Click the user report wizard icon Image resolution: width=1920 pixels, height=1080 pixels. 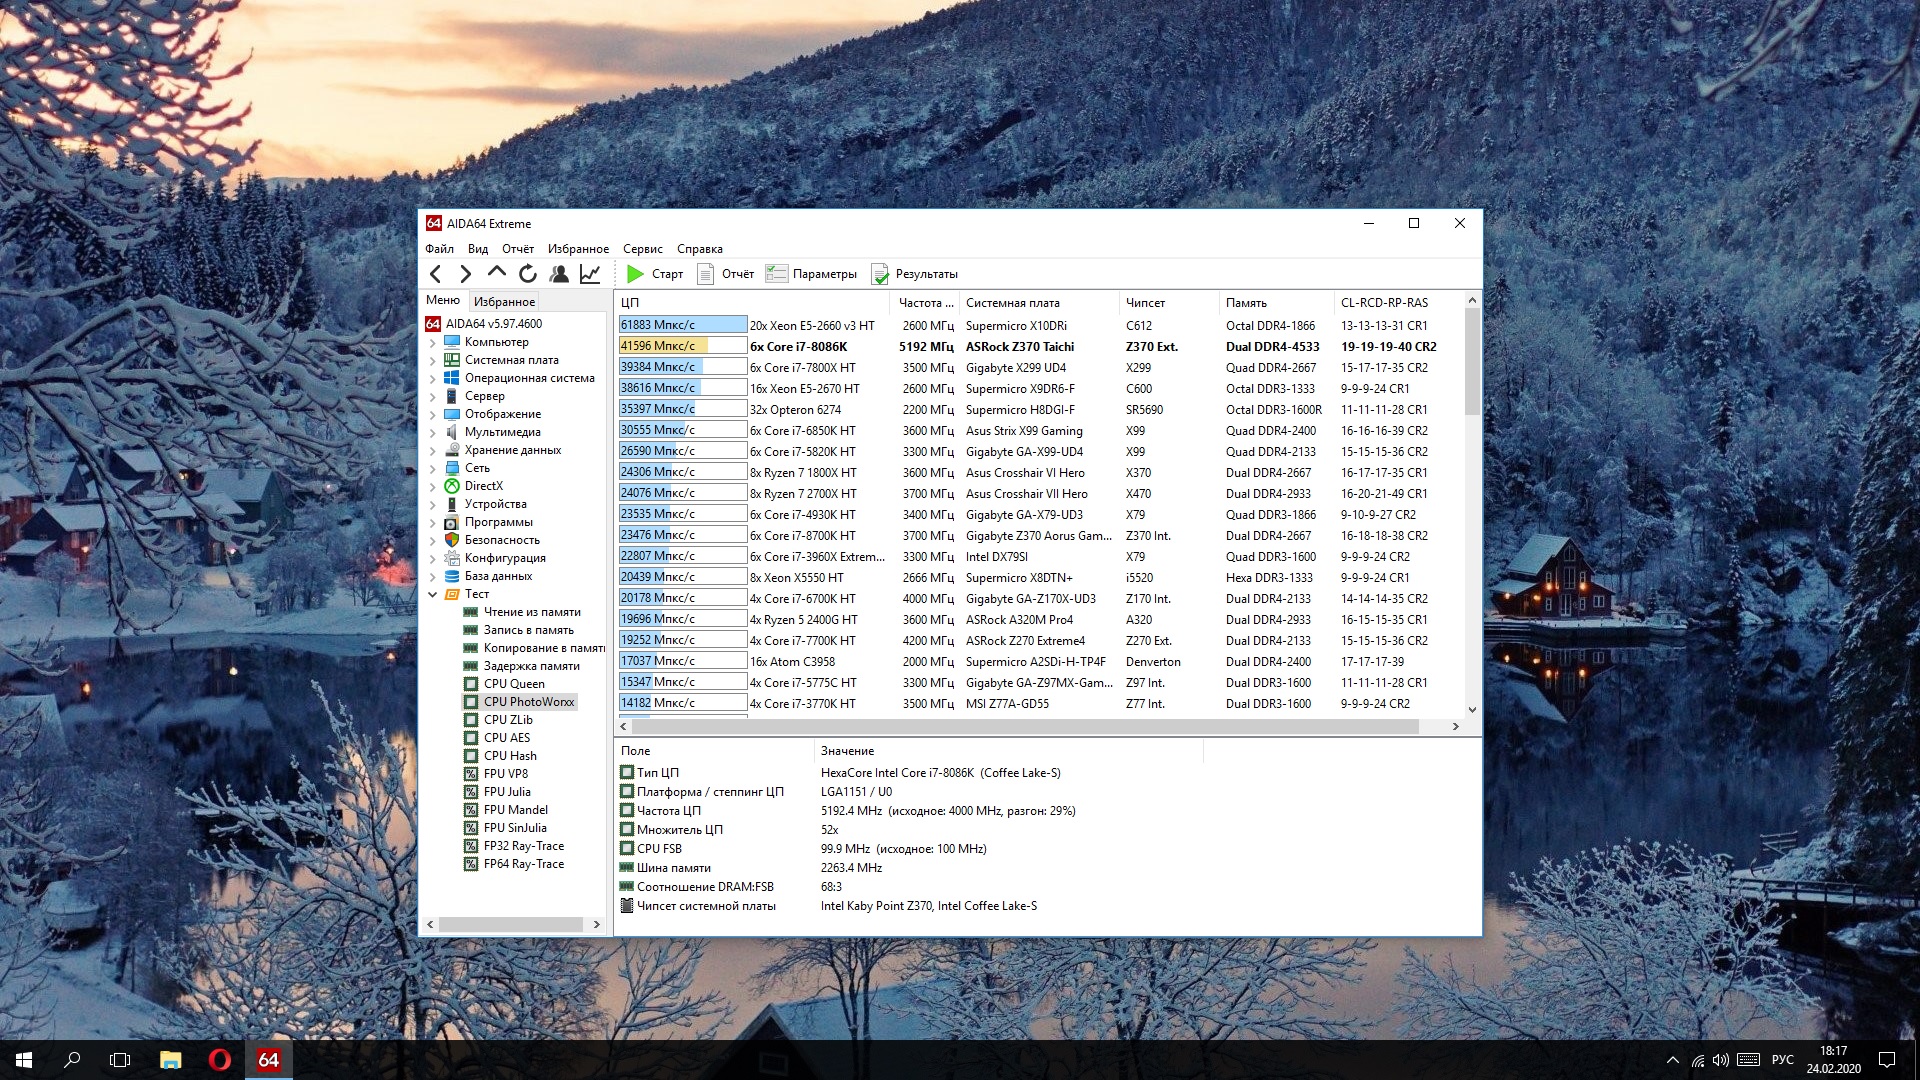pyautogui.click(x=559, y=274)
